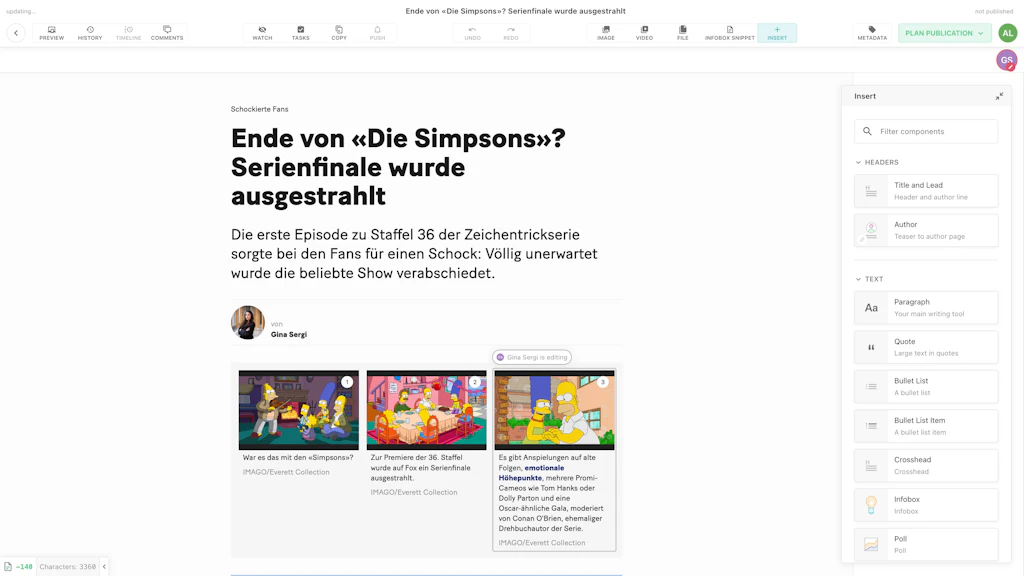Insert an Image from toolbar
Screen dimensions: 1024x576
tap(606, 33)
